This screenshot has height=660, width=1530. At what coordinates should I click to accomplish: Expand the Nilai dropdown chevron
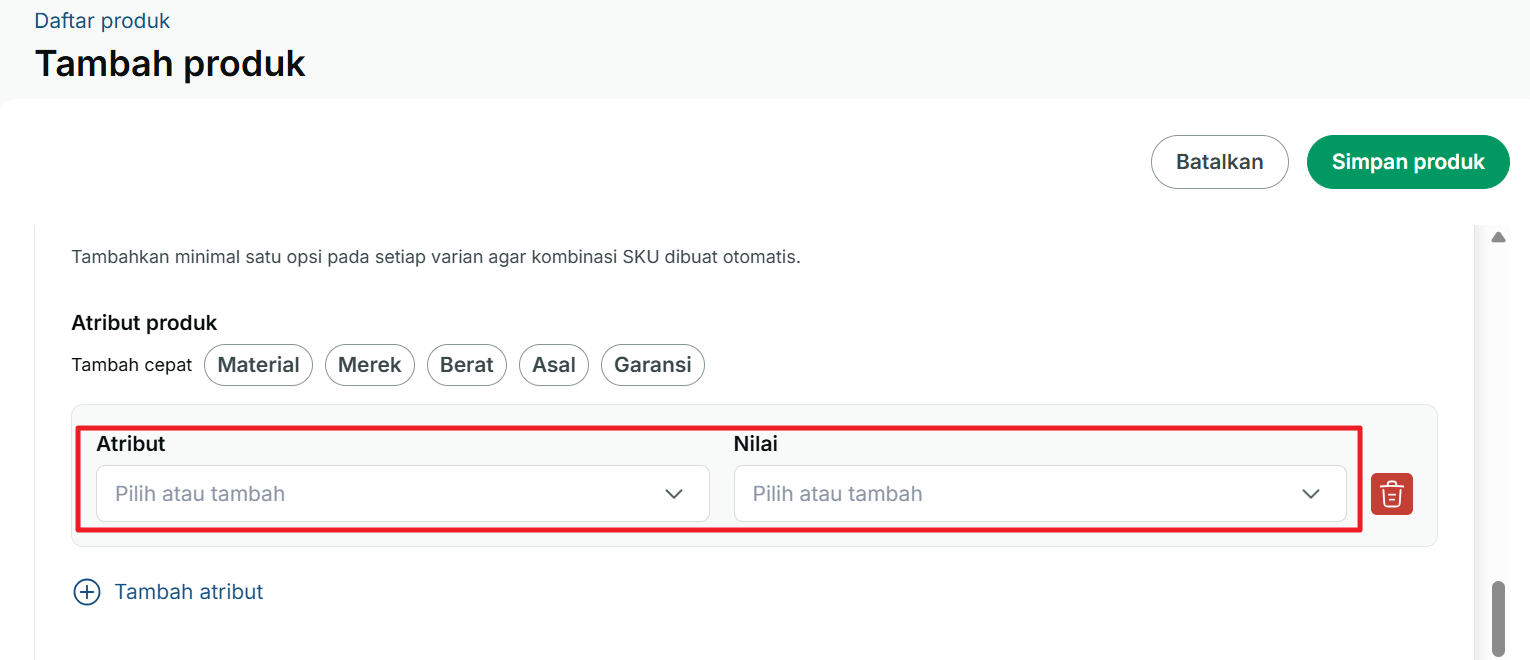1311,494
